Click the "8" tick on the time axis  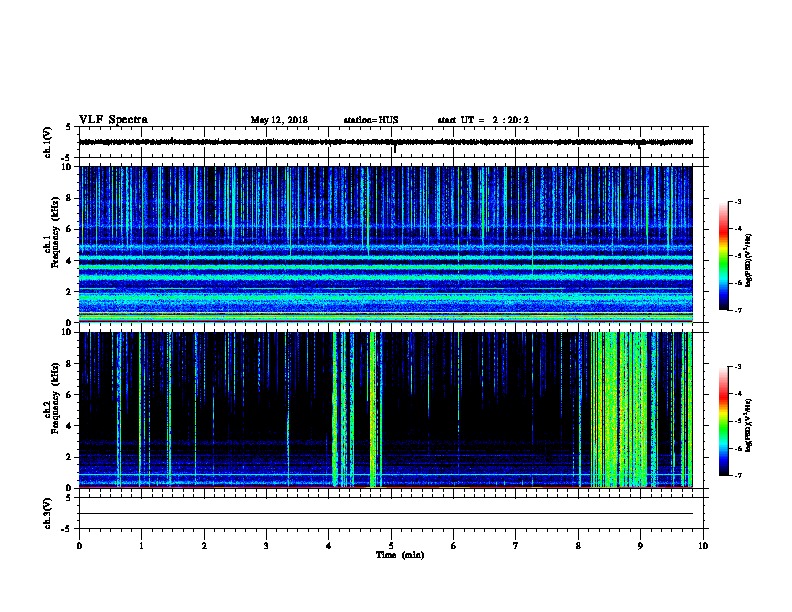pyautogui.click(x=578, y=546)
